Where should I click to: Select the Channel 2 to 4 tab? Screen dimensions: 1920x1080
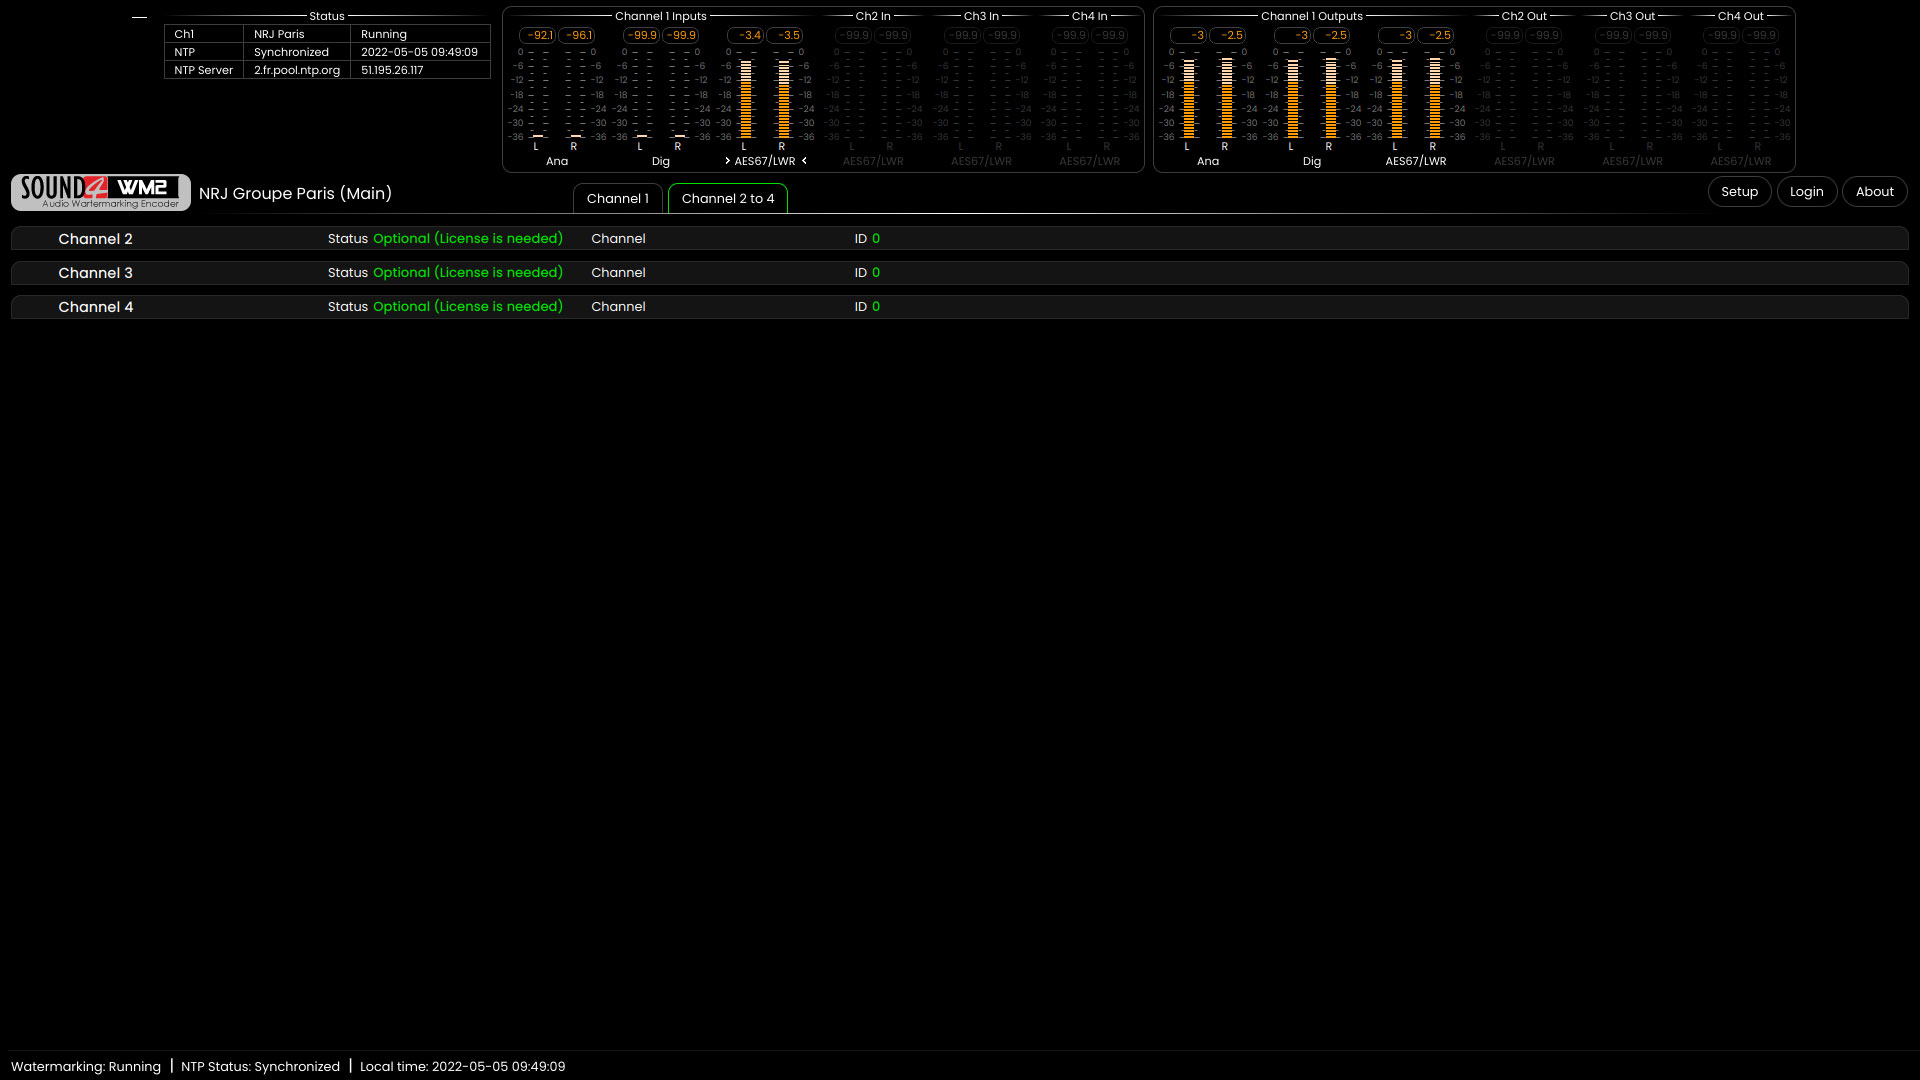[x=728, y=198]
